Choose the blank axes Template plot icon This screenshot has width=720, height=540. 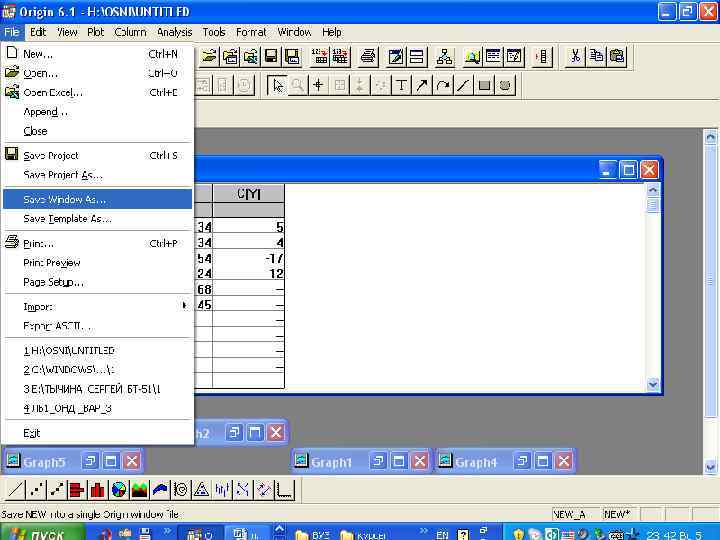[284, 490]
